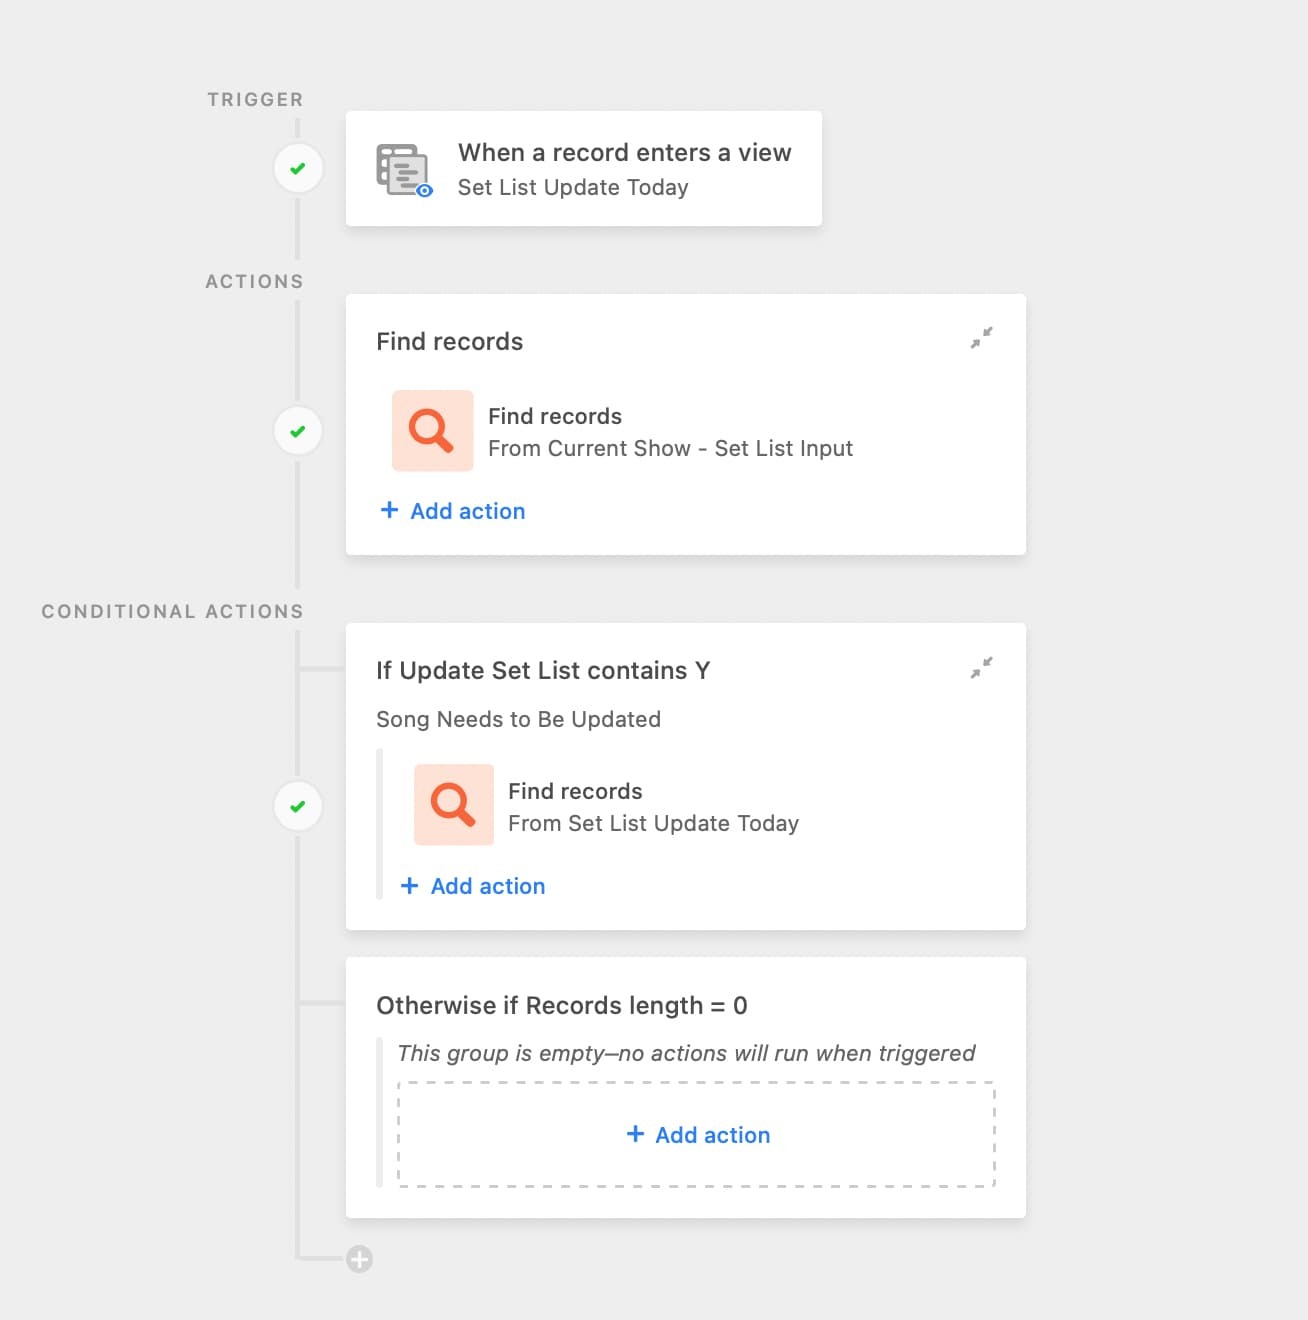Add action in the empty Otherwise group
This screenshot has width=1308, height=1320.
pos(697,1134)
